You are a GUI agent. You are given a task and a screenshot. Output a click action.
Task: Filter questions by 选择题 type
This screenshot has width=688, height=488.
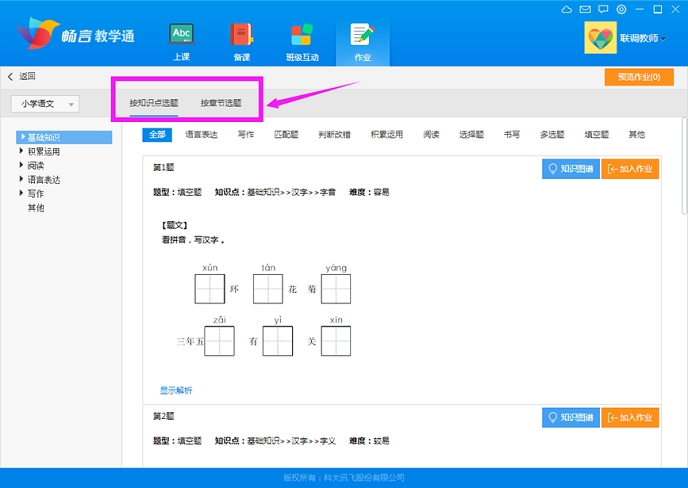click(471, 134)
